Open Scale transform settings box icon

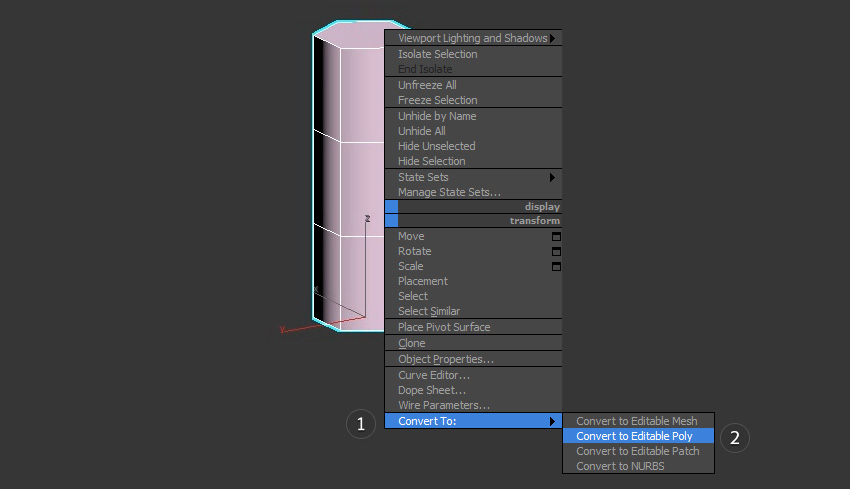556,267
